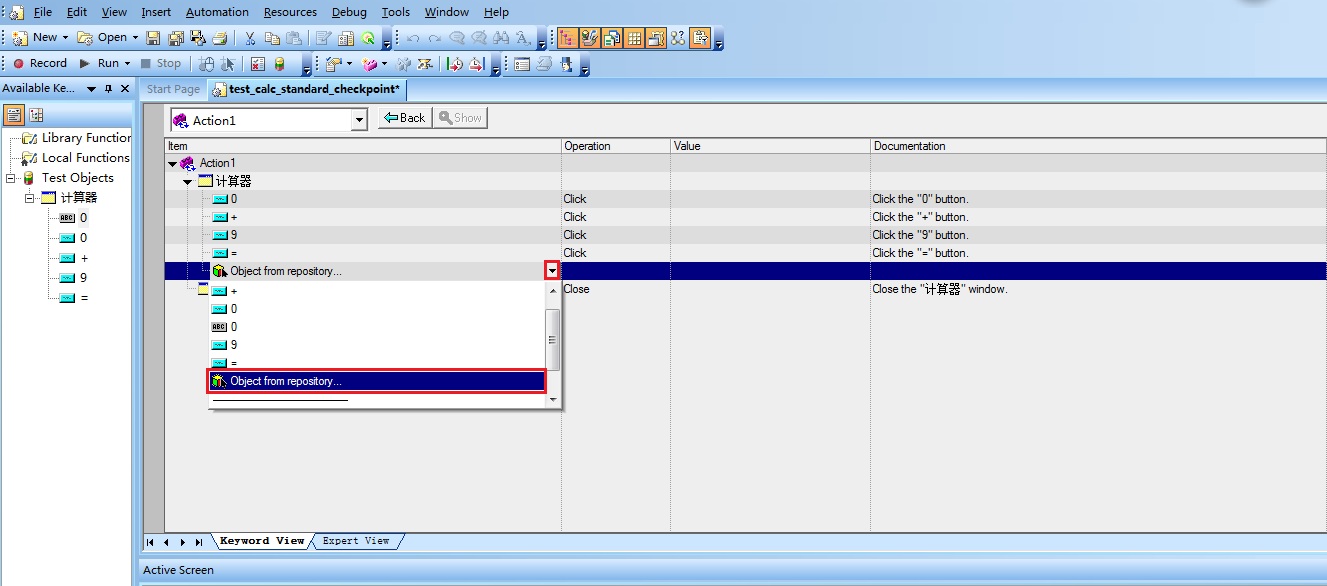Open the Run button dropdown arrow

[127, 64]
